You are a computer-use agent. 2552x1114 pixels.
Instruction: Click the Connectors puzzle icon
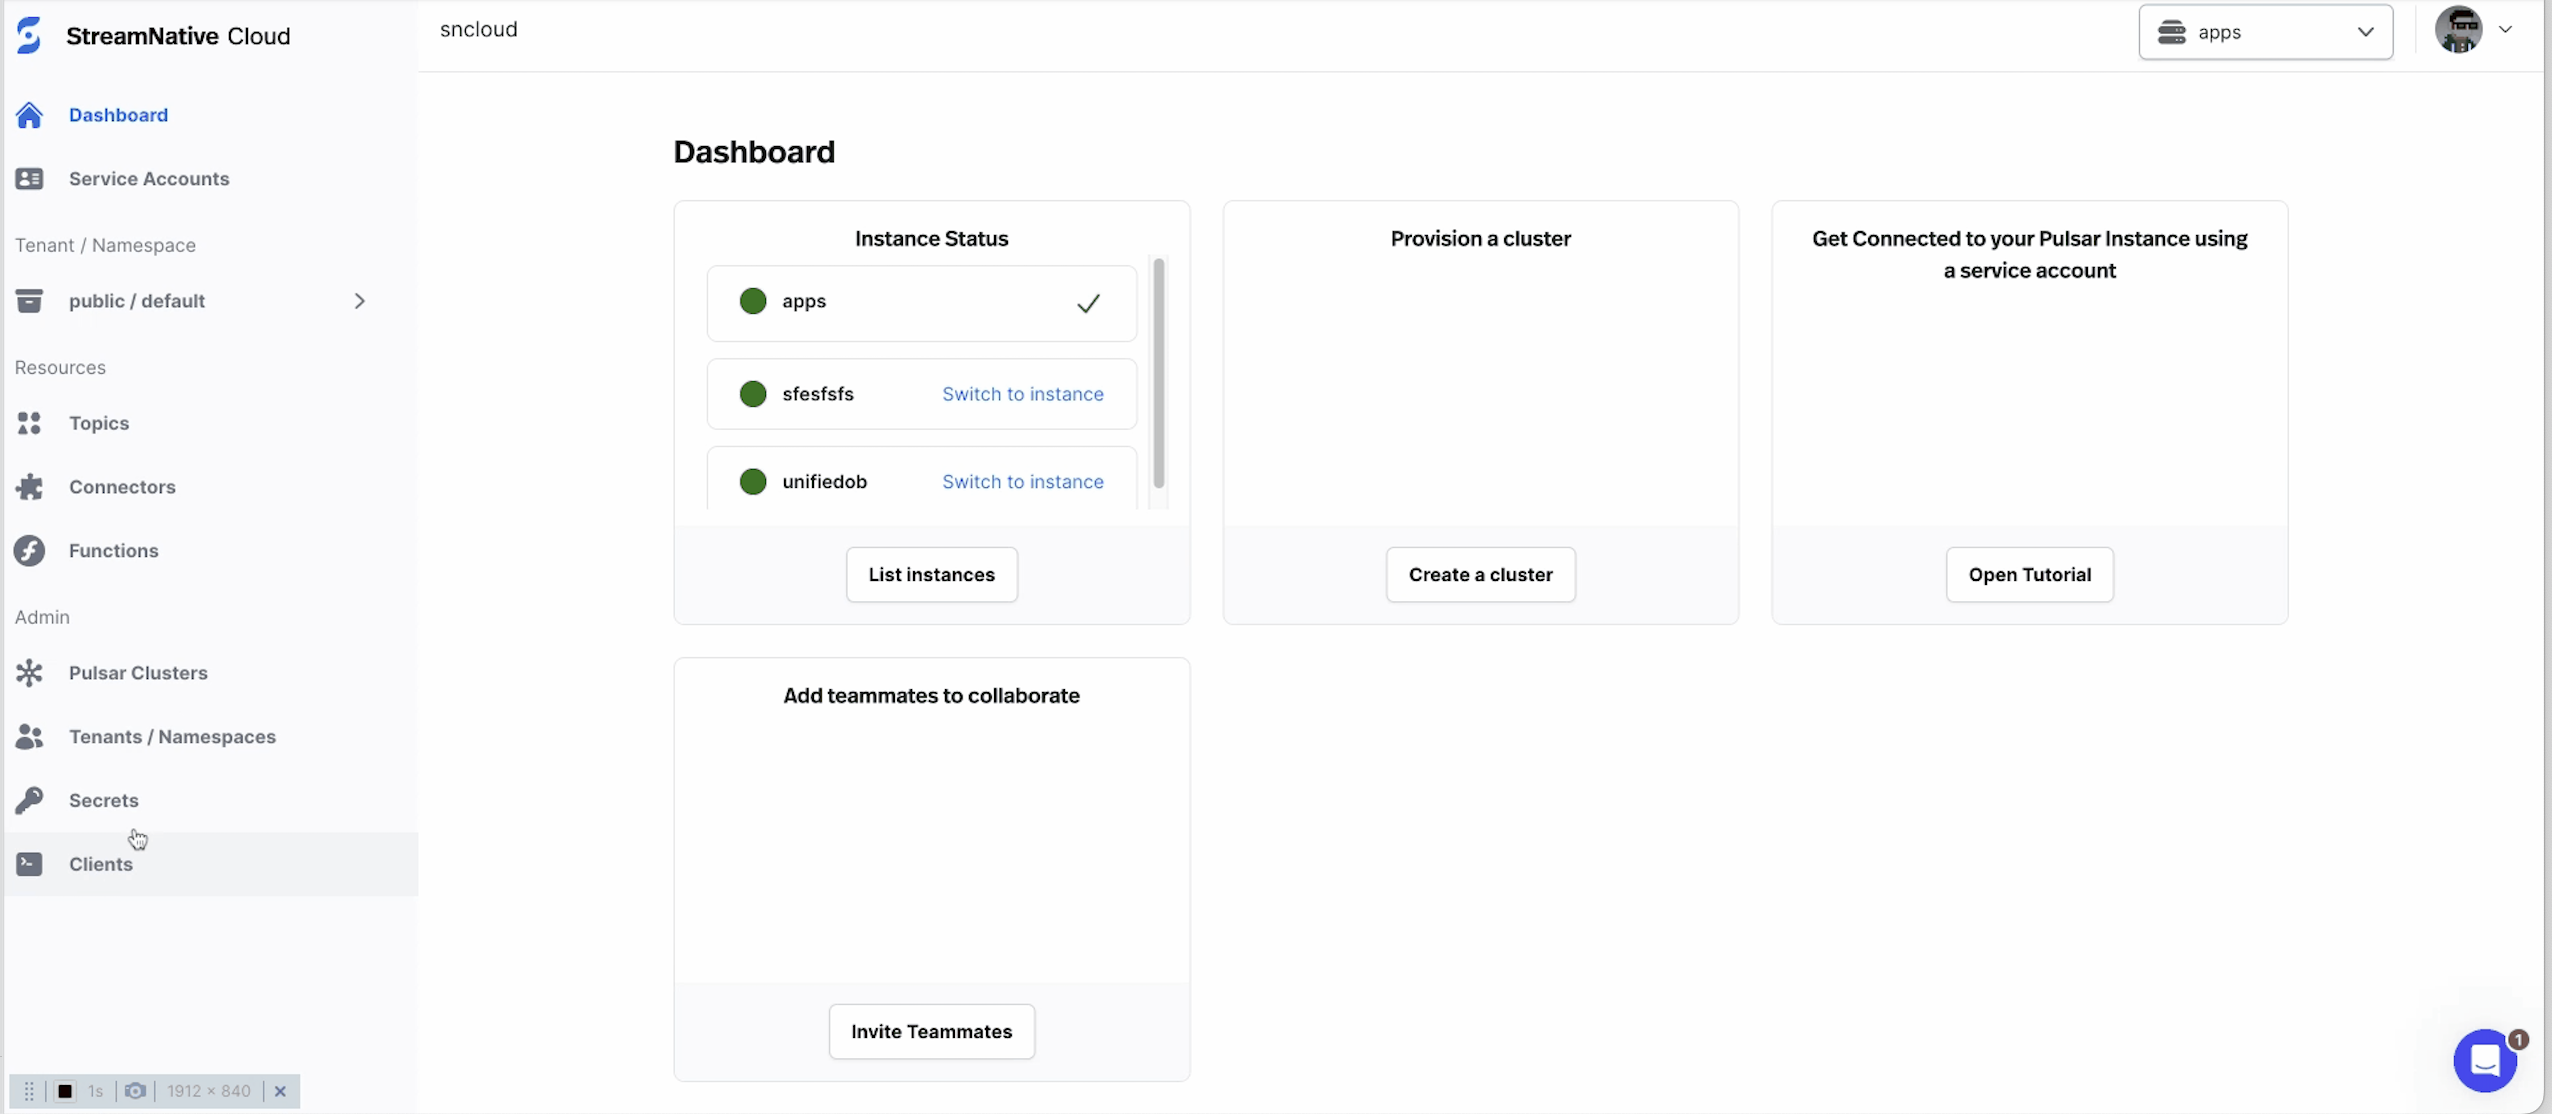point(29,487)
